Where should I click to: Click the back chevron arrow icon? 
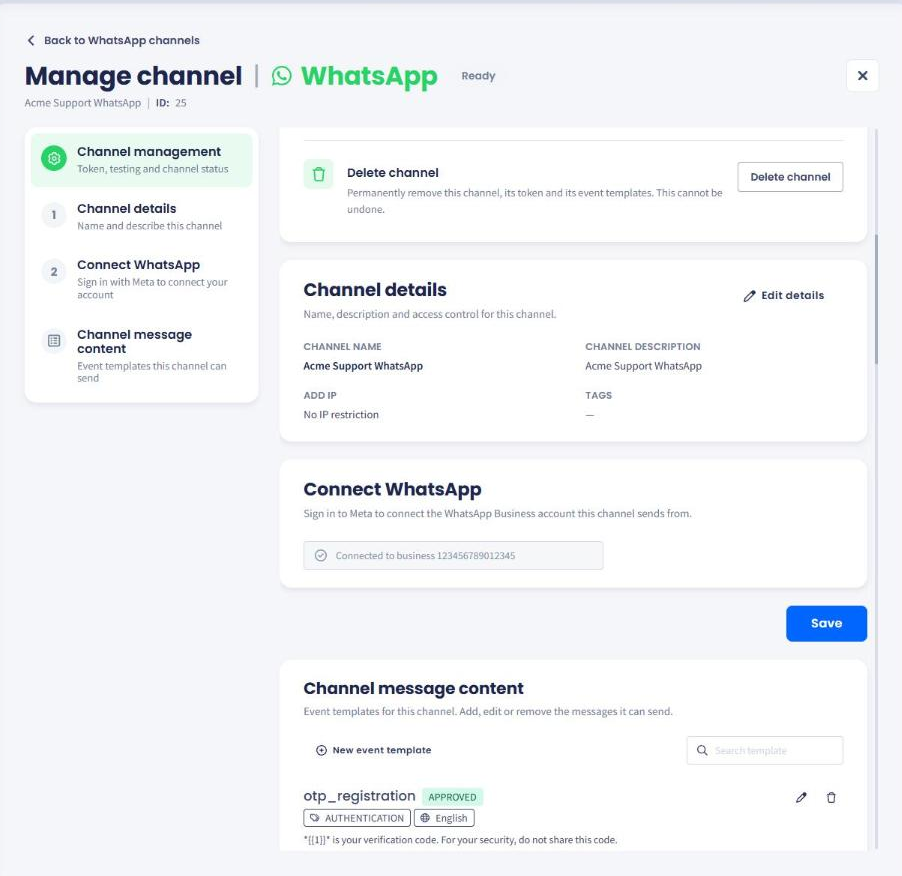tap(31, 40)
